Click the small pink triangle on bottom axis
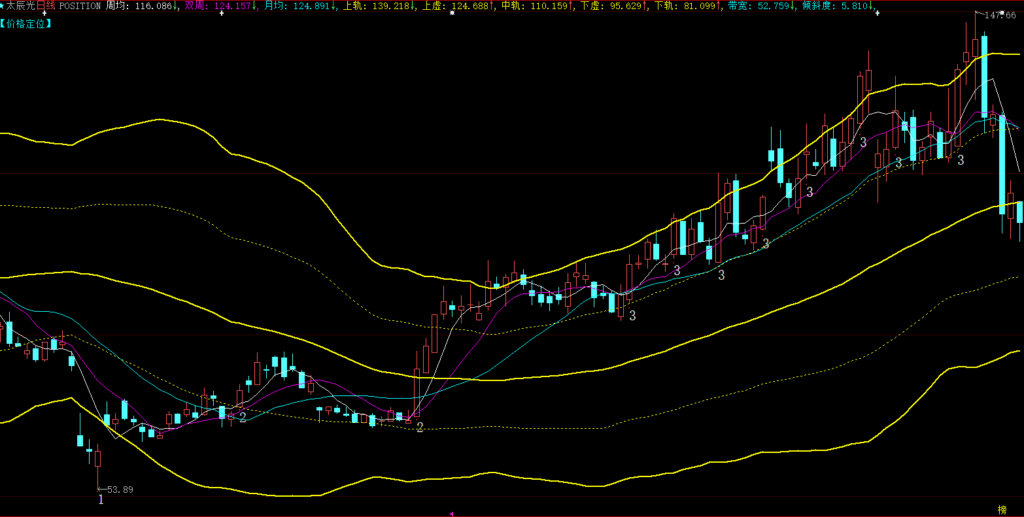 [x=452, y=513]
